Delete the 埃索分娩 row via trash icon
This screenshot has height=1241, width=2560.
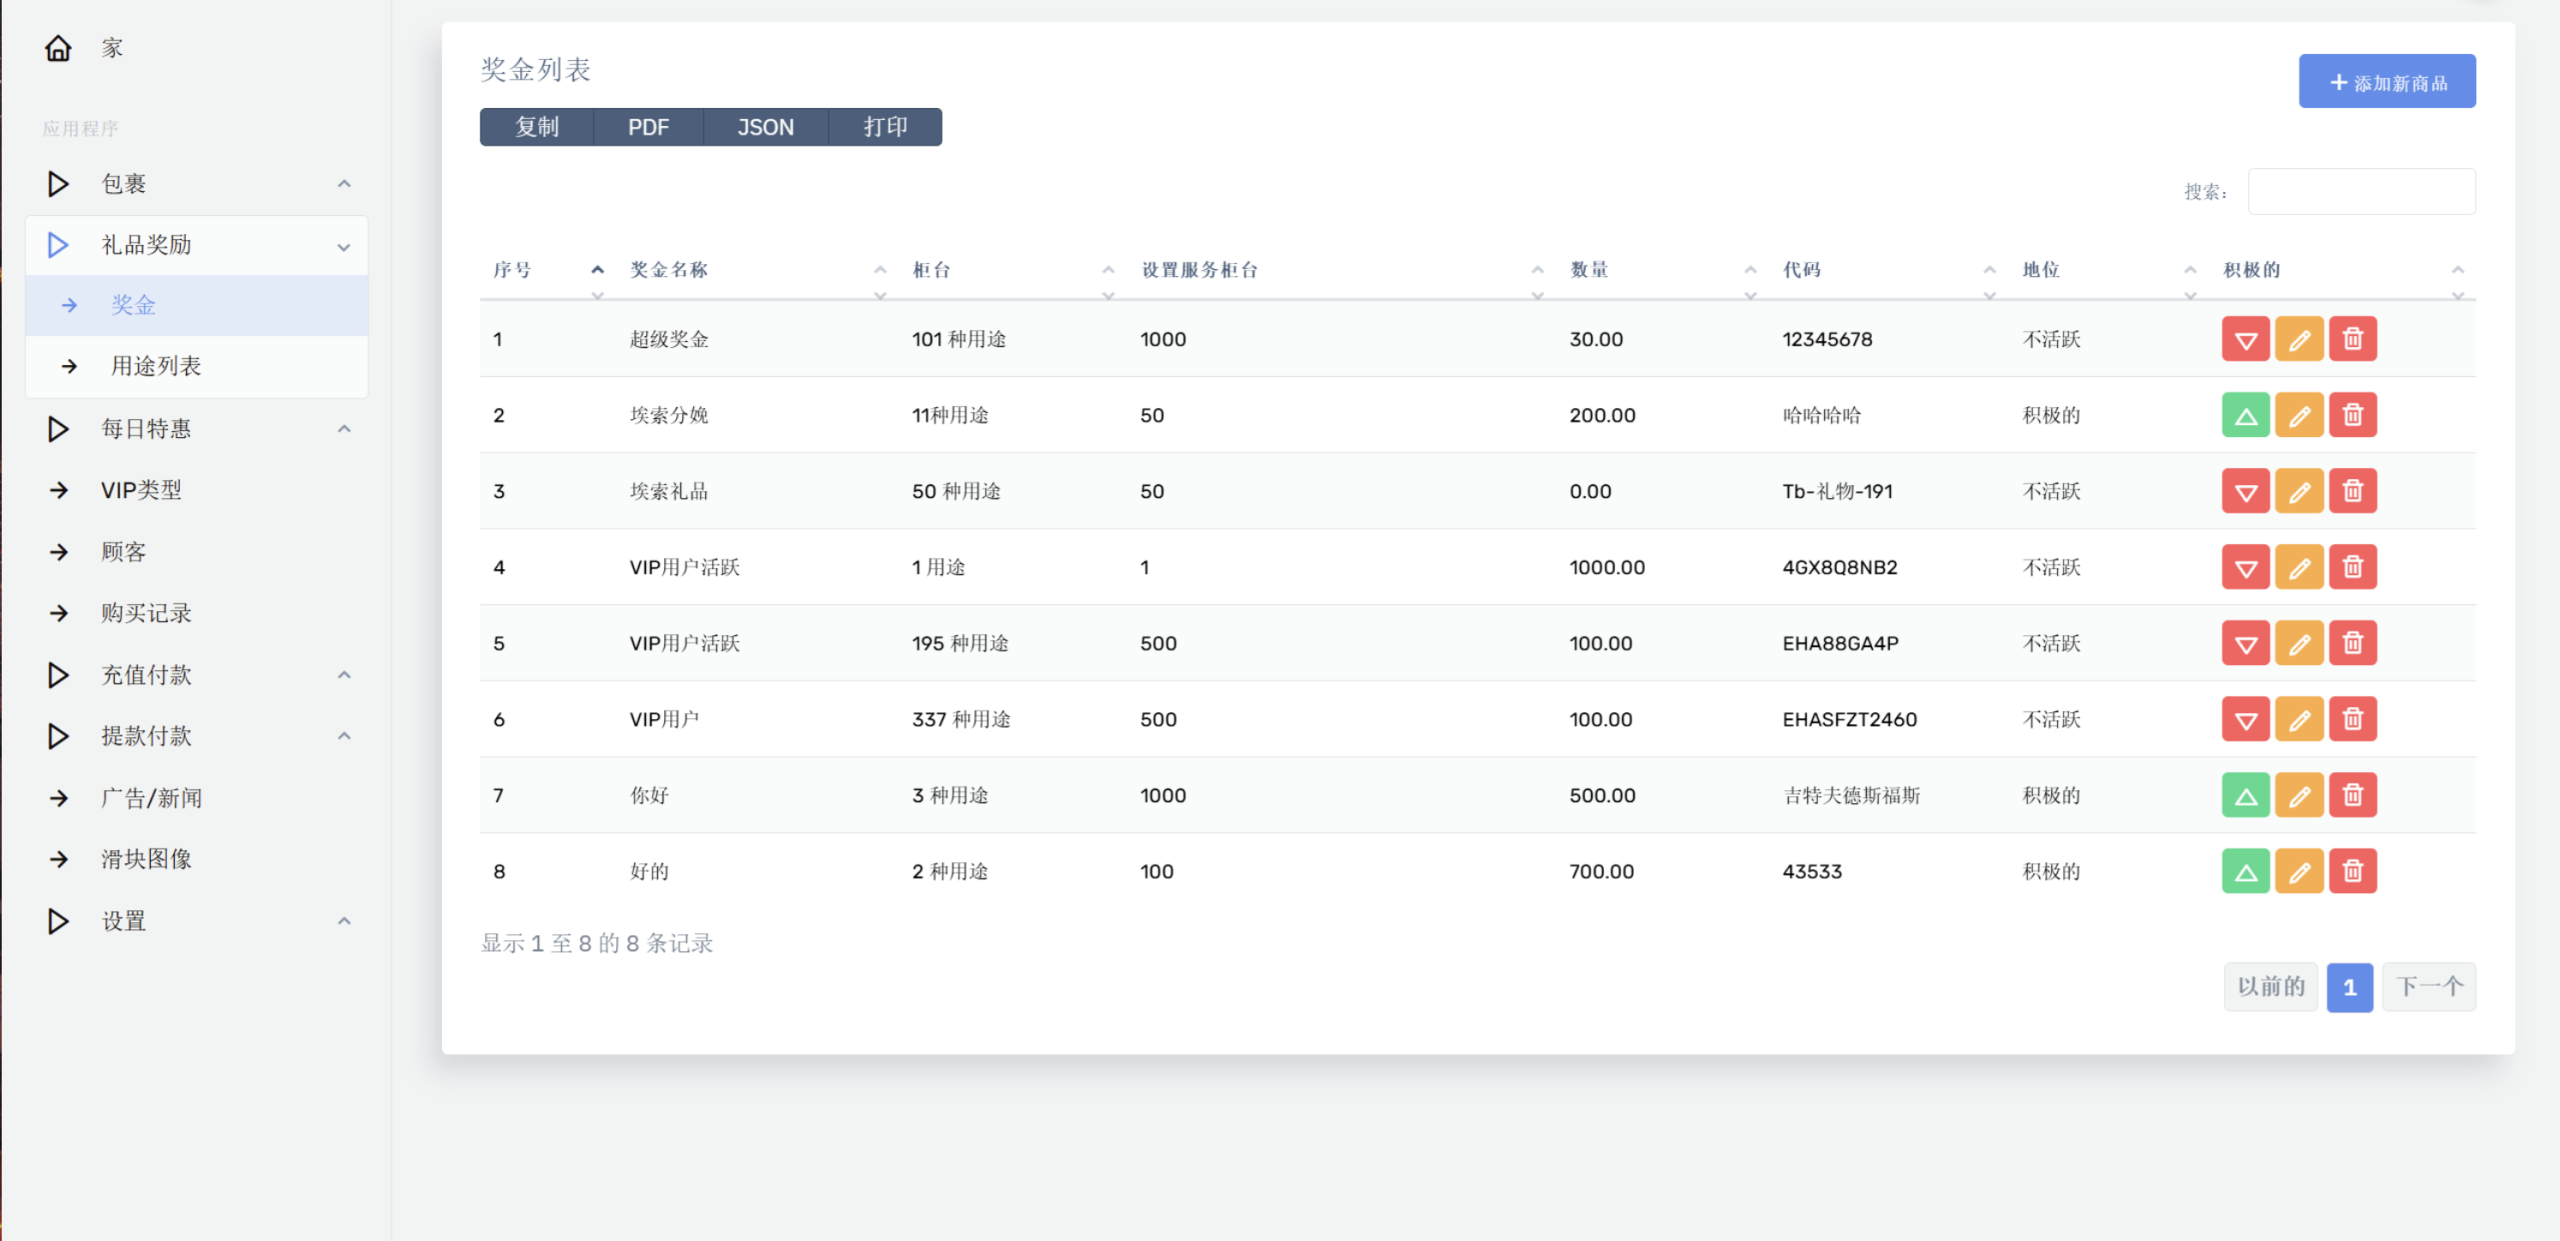pyautogui.click(x=2352, y=415)
